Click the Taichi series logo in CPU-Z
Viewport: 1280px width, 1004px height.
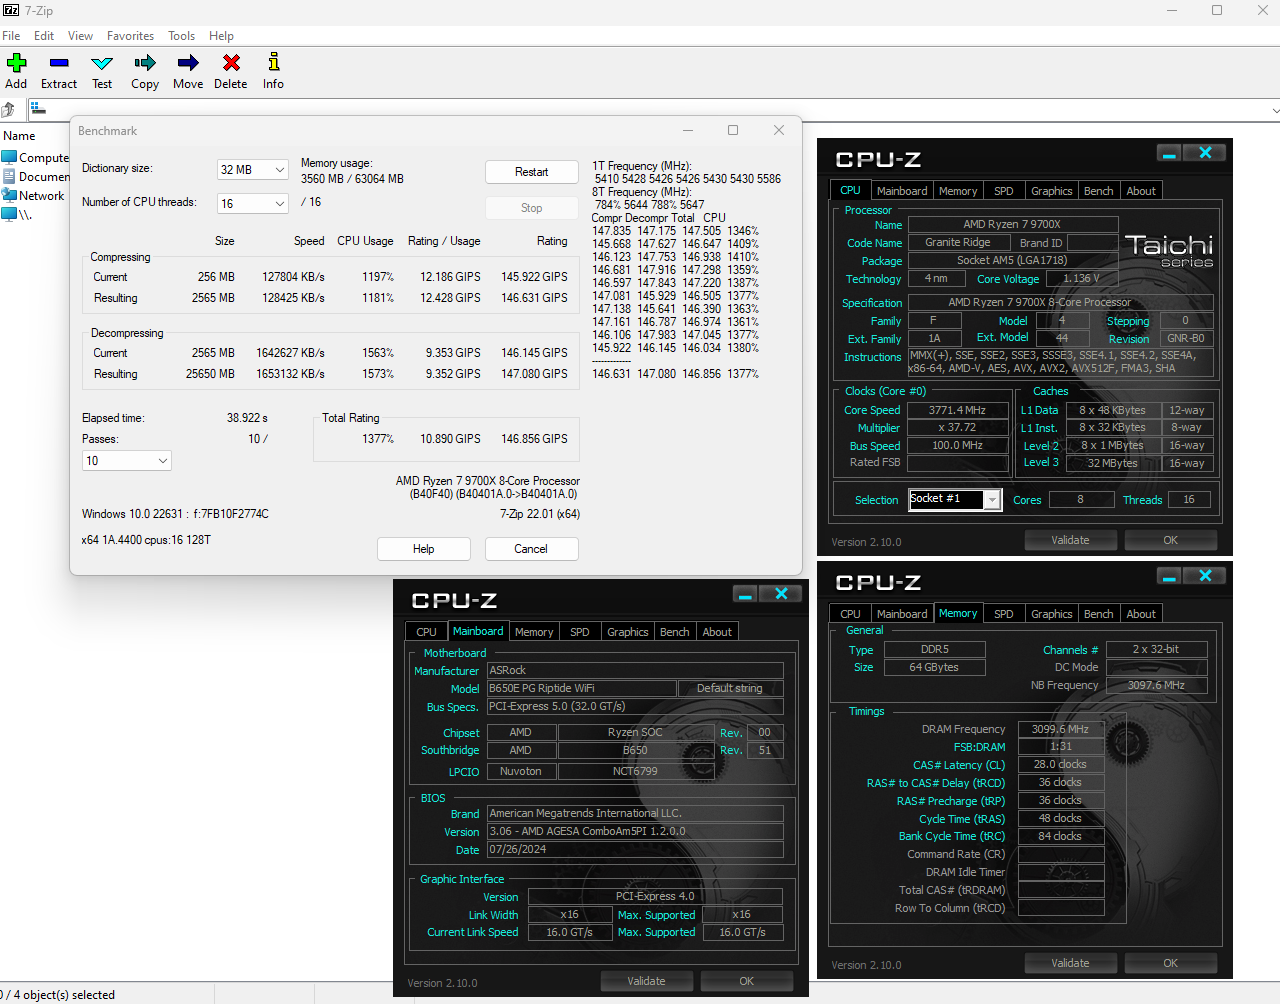1169,250
